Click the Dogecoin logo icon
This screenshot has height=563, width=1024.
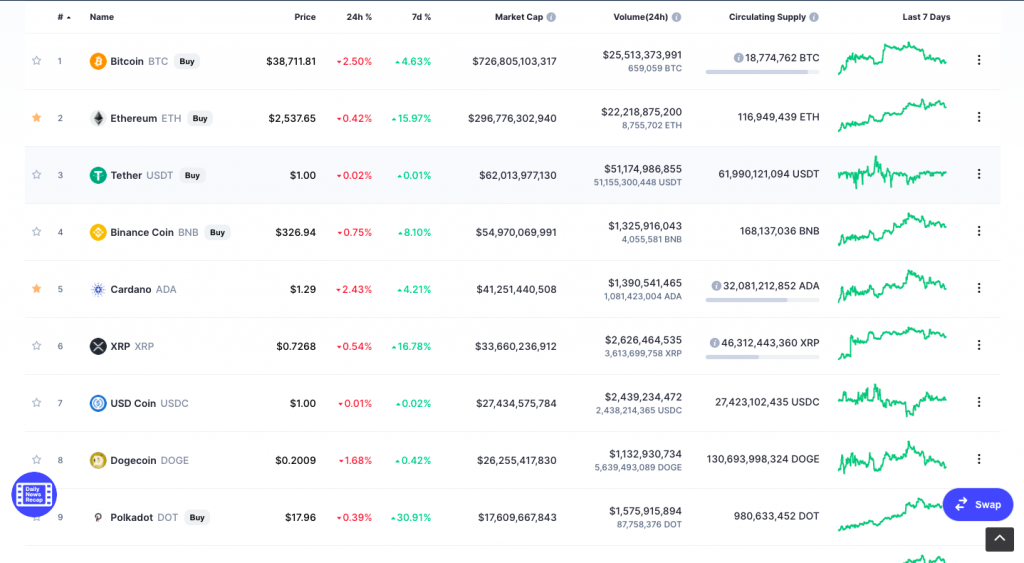point(98,460)
